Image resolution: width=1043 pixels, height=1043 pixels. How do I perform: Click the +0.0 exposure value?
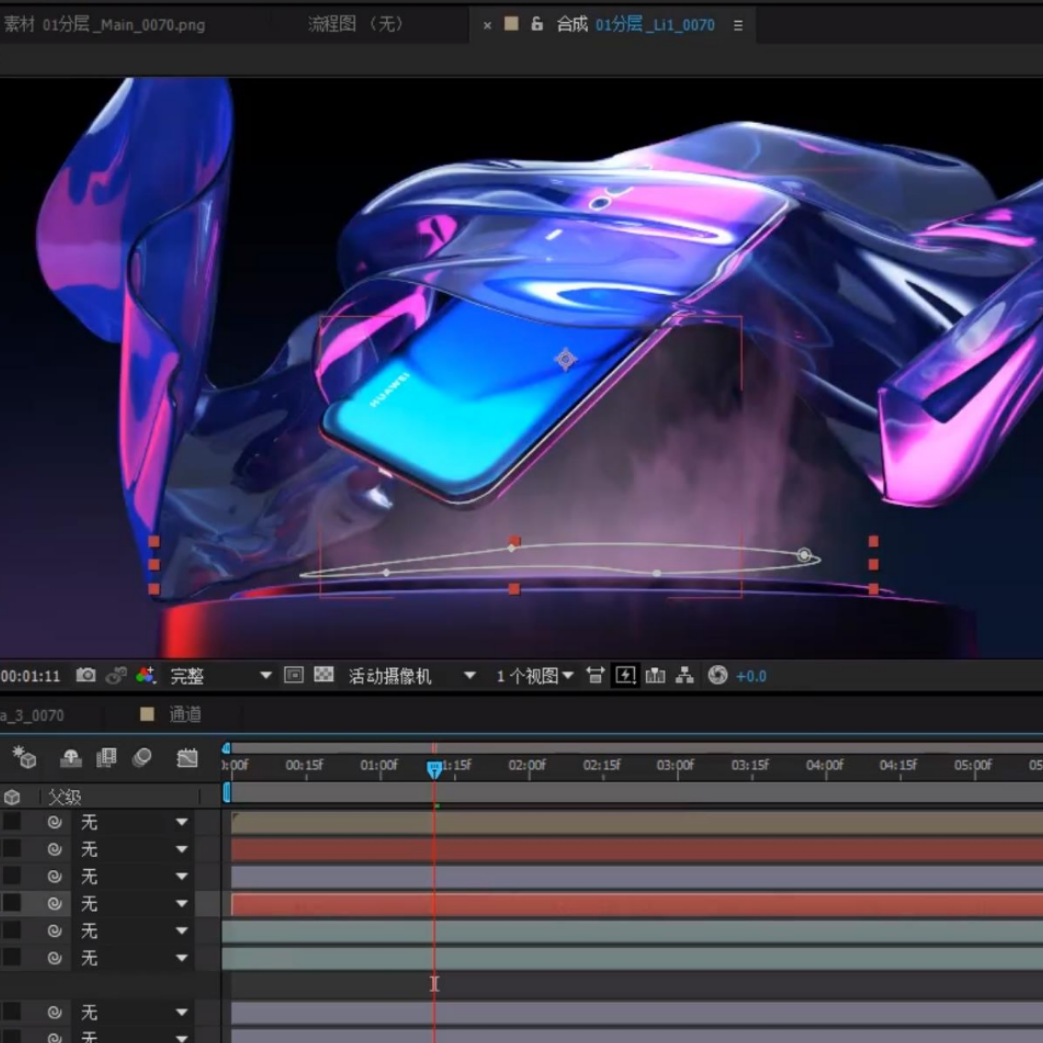click(x=751, y=677)
